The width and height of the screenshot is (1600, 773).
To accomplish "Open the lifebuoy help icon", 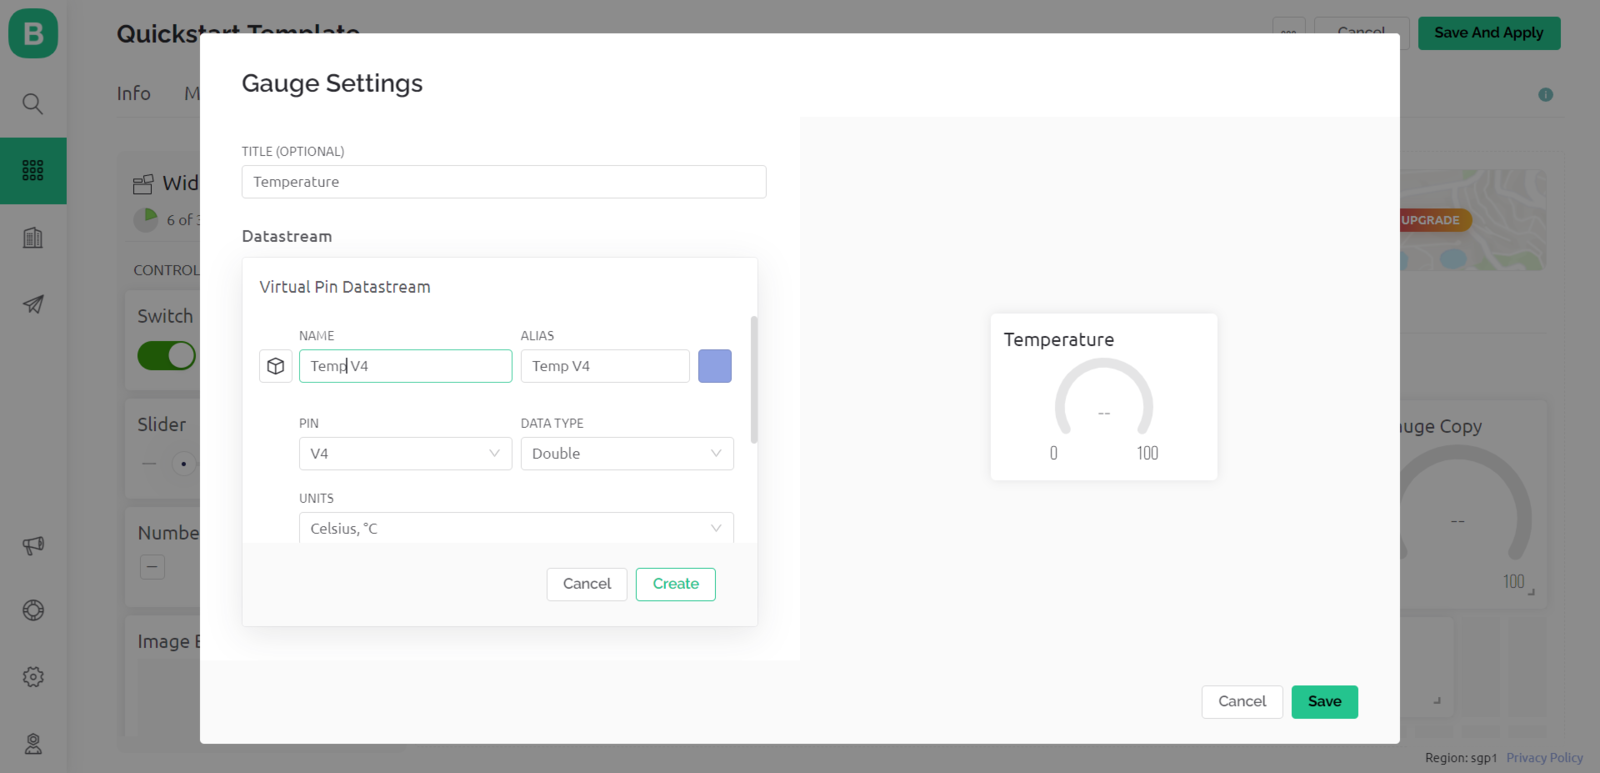I will tap(33, 610).
